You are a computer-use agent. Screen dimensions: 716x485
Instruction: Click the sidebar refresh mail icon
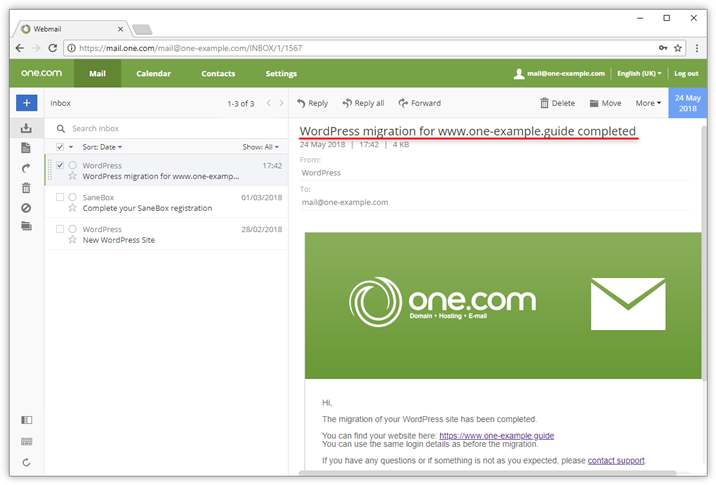[26, 462]
